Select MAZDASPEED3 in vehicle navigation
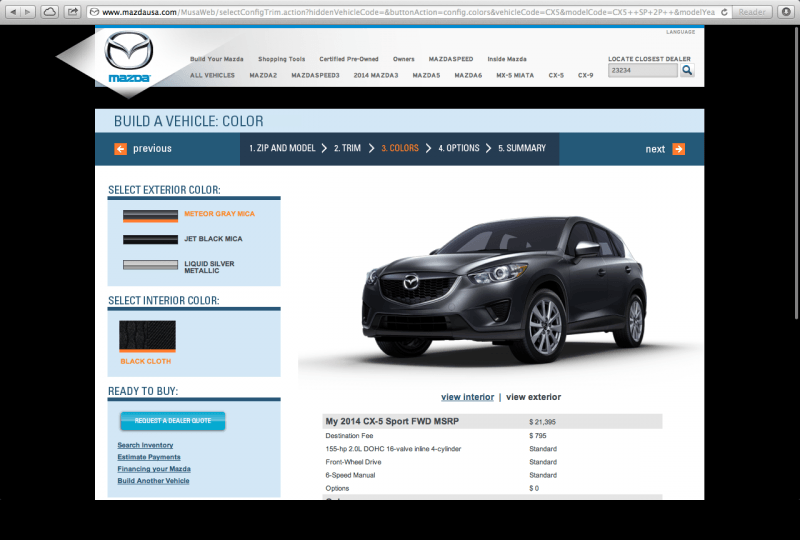The image size is (800, 540). (315, 75)
